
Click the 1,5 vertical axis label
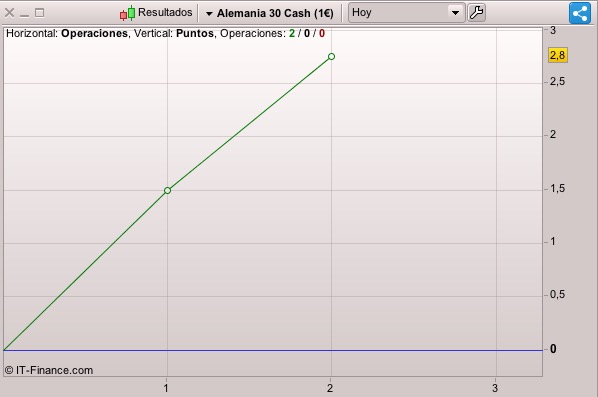click(557, 188)
